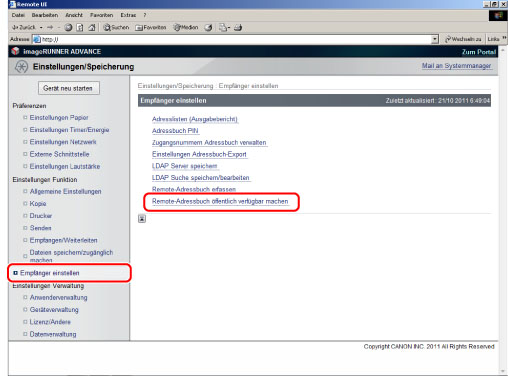This screenshot has height=376, width=508.
Task: Open Remote-Adressbuch erfassen link
Action: pos(194,189)
